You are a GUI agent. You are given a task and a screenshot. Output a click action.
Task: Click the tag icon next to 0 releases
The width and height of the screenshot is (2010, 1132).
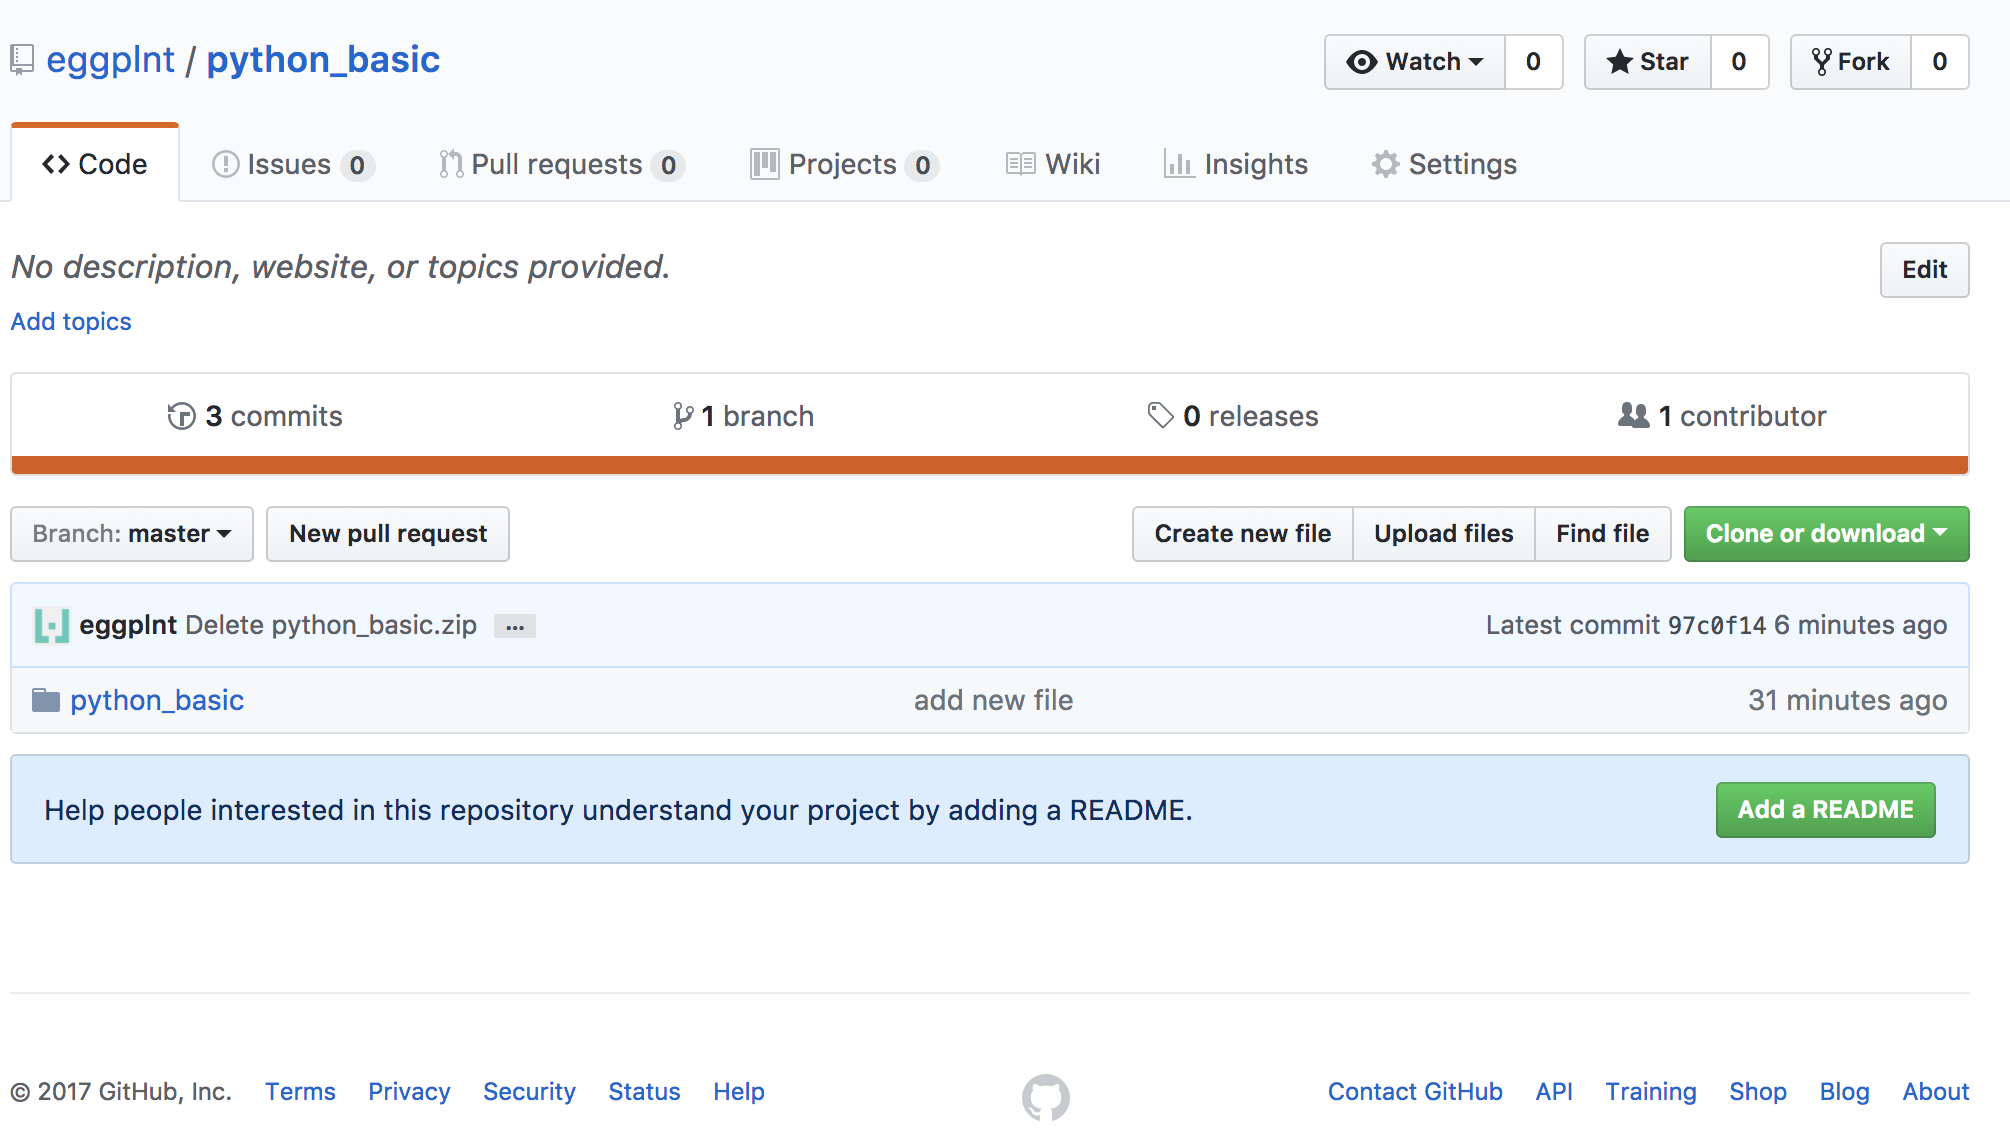coord(1160,415)
